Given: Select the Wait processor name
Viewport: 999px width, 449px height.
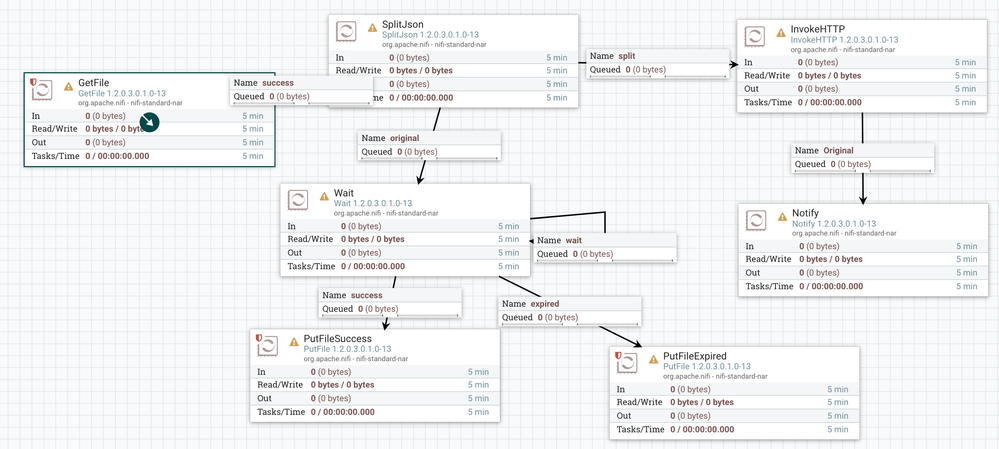Looking at the screenshot, I should point(343,194).
